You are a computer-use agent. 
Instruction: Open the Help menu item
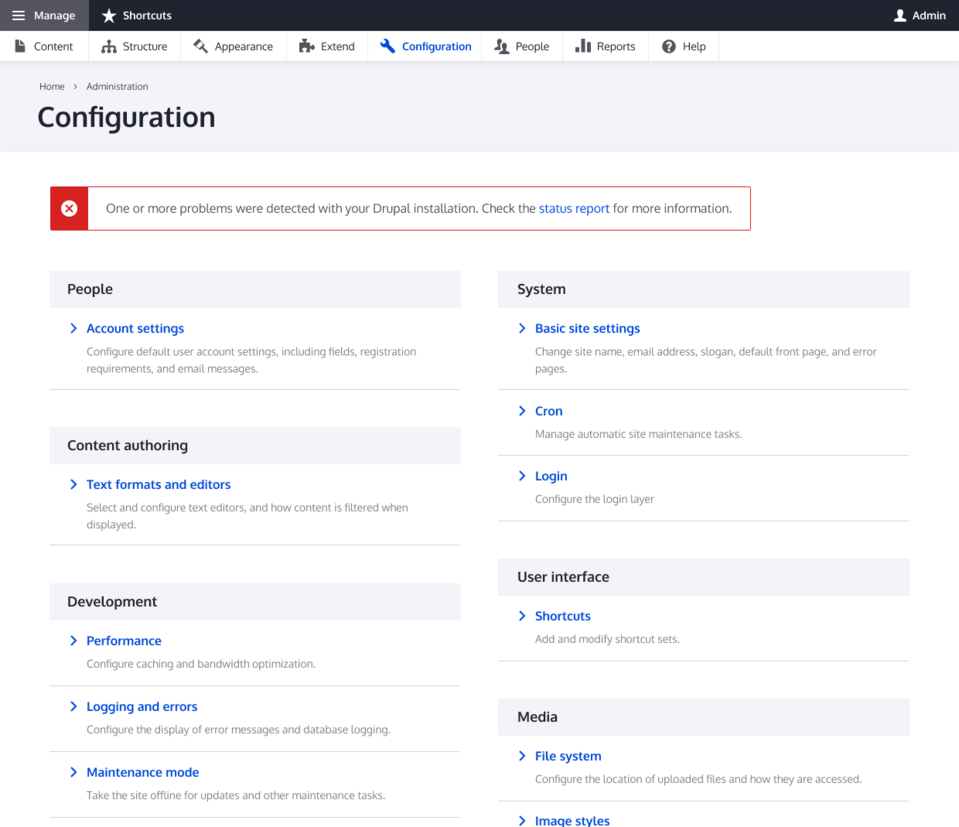pos(684,46)
